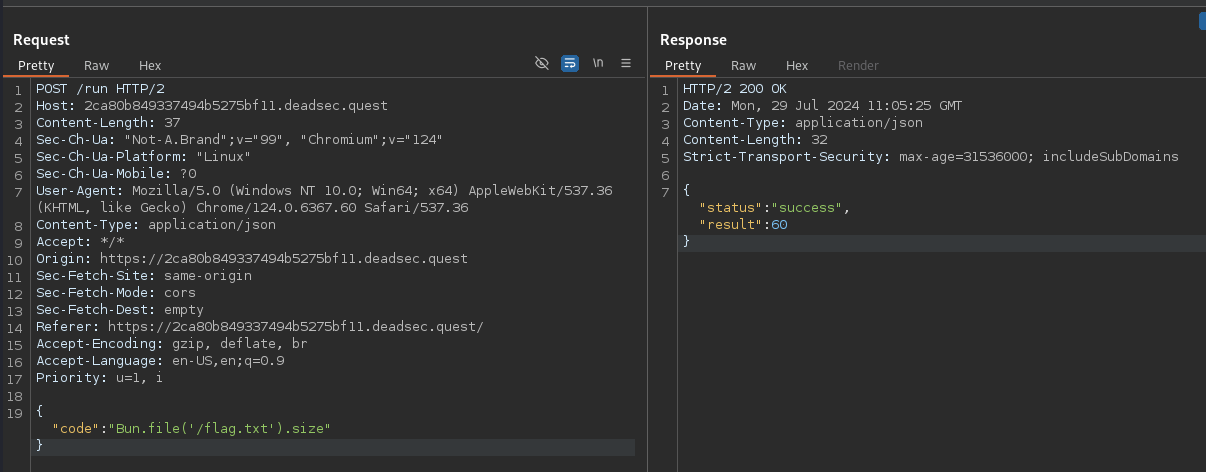The height and width of the screenshot is (472, 1206).
Task: Click the 'Sec-Fetch-Site: same-origin' line
Action: click(x=144, y=275)
